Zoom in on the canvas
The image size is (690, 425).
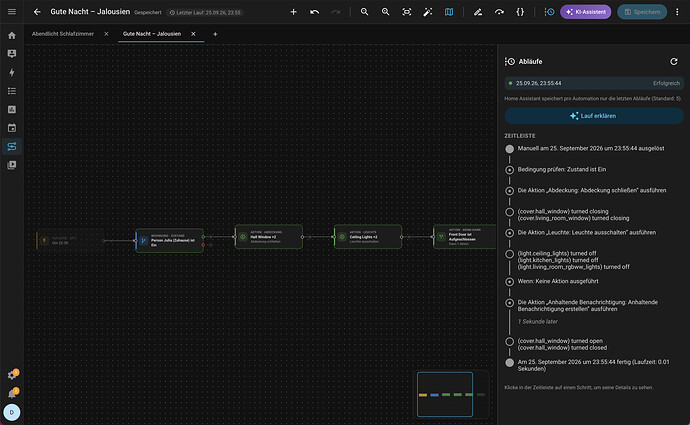click(x=385, y=12)
